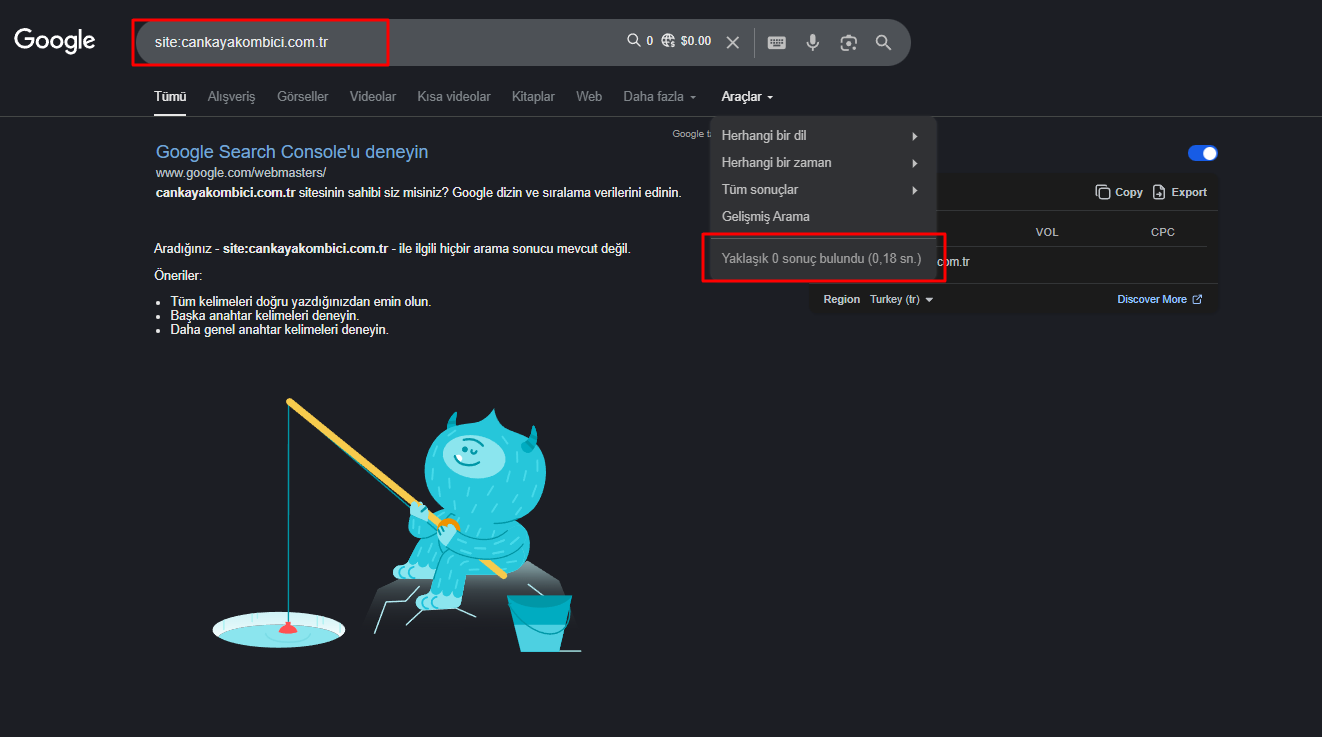
Task: Click the VOL column header
Action: click(1047, 232)
